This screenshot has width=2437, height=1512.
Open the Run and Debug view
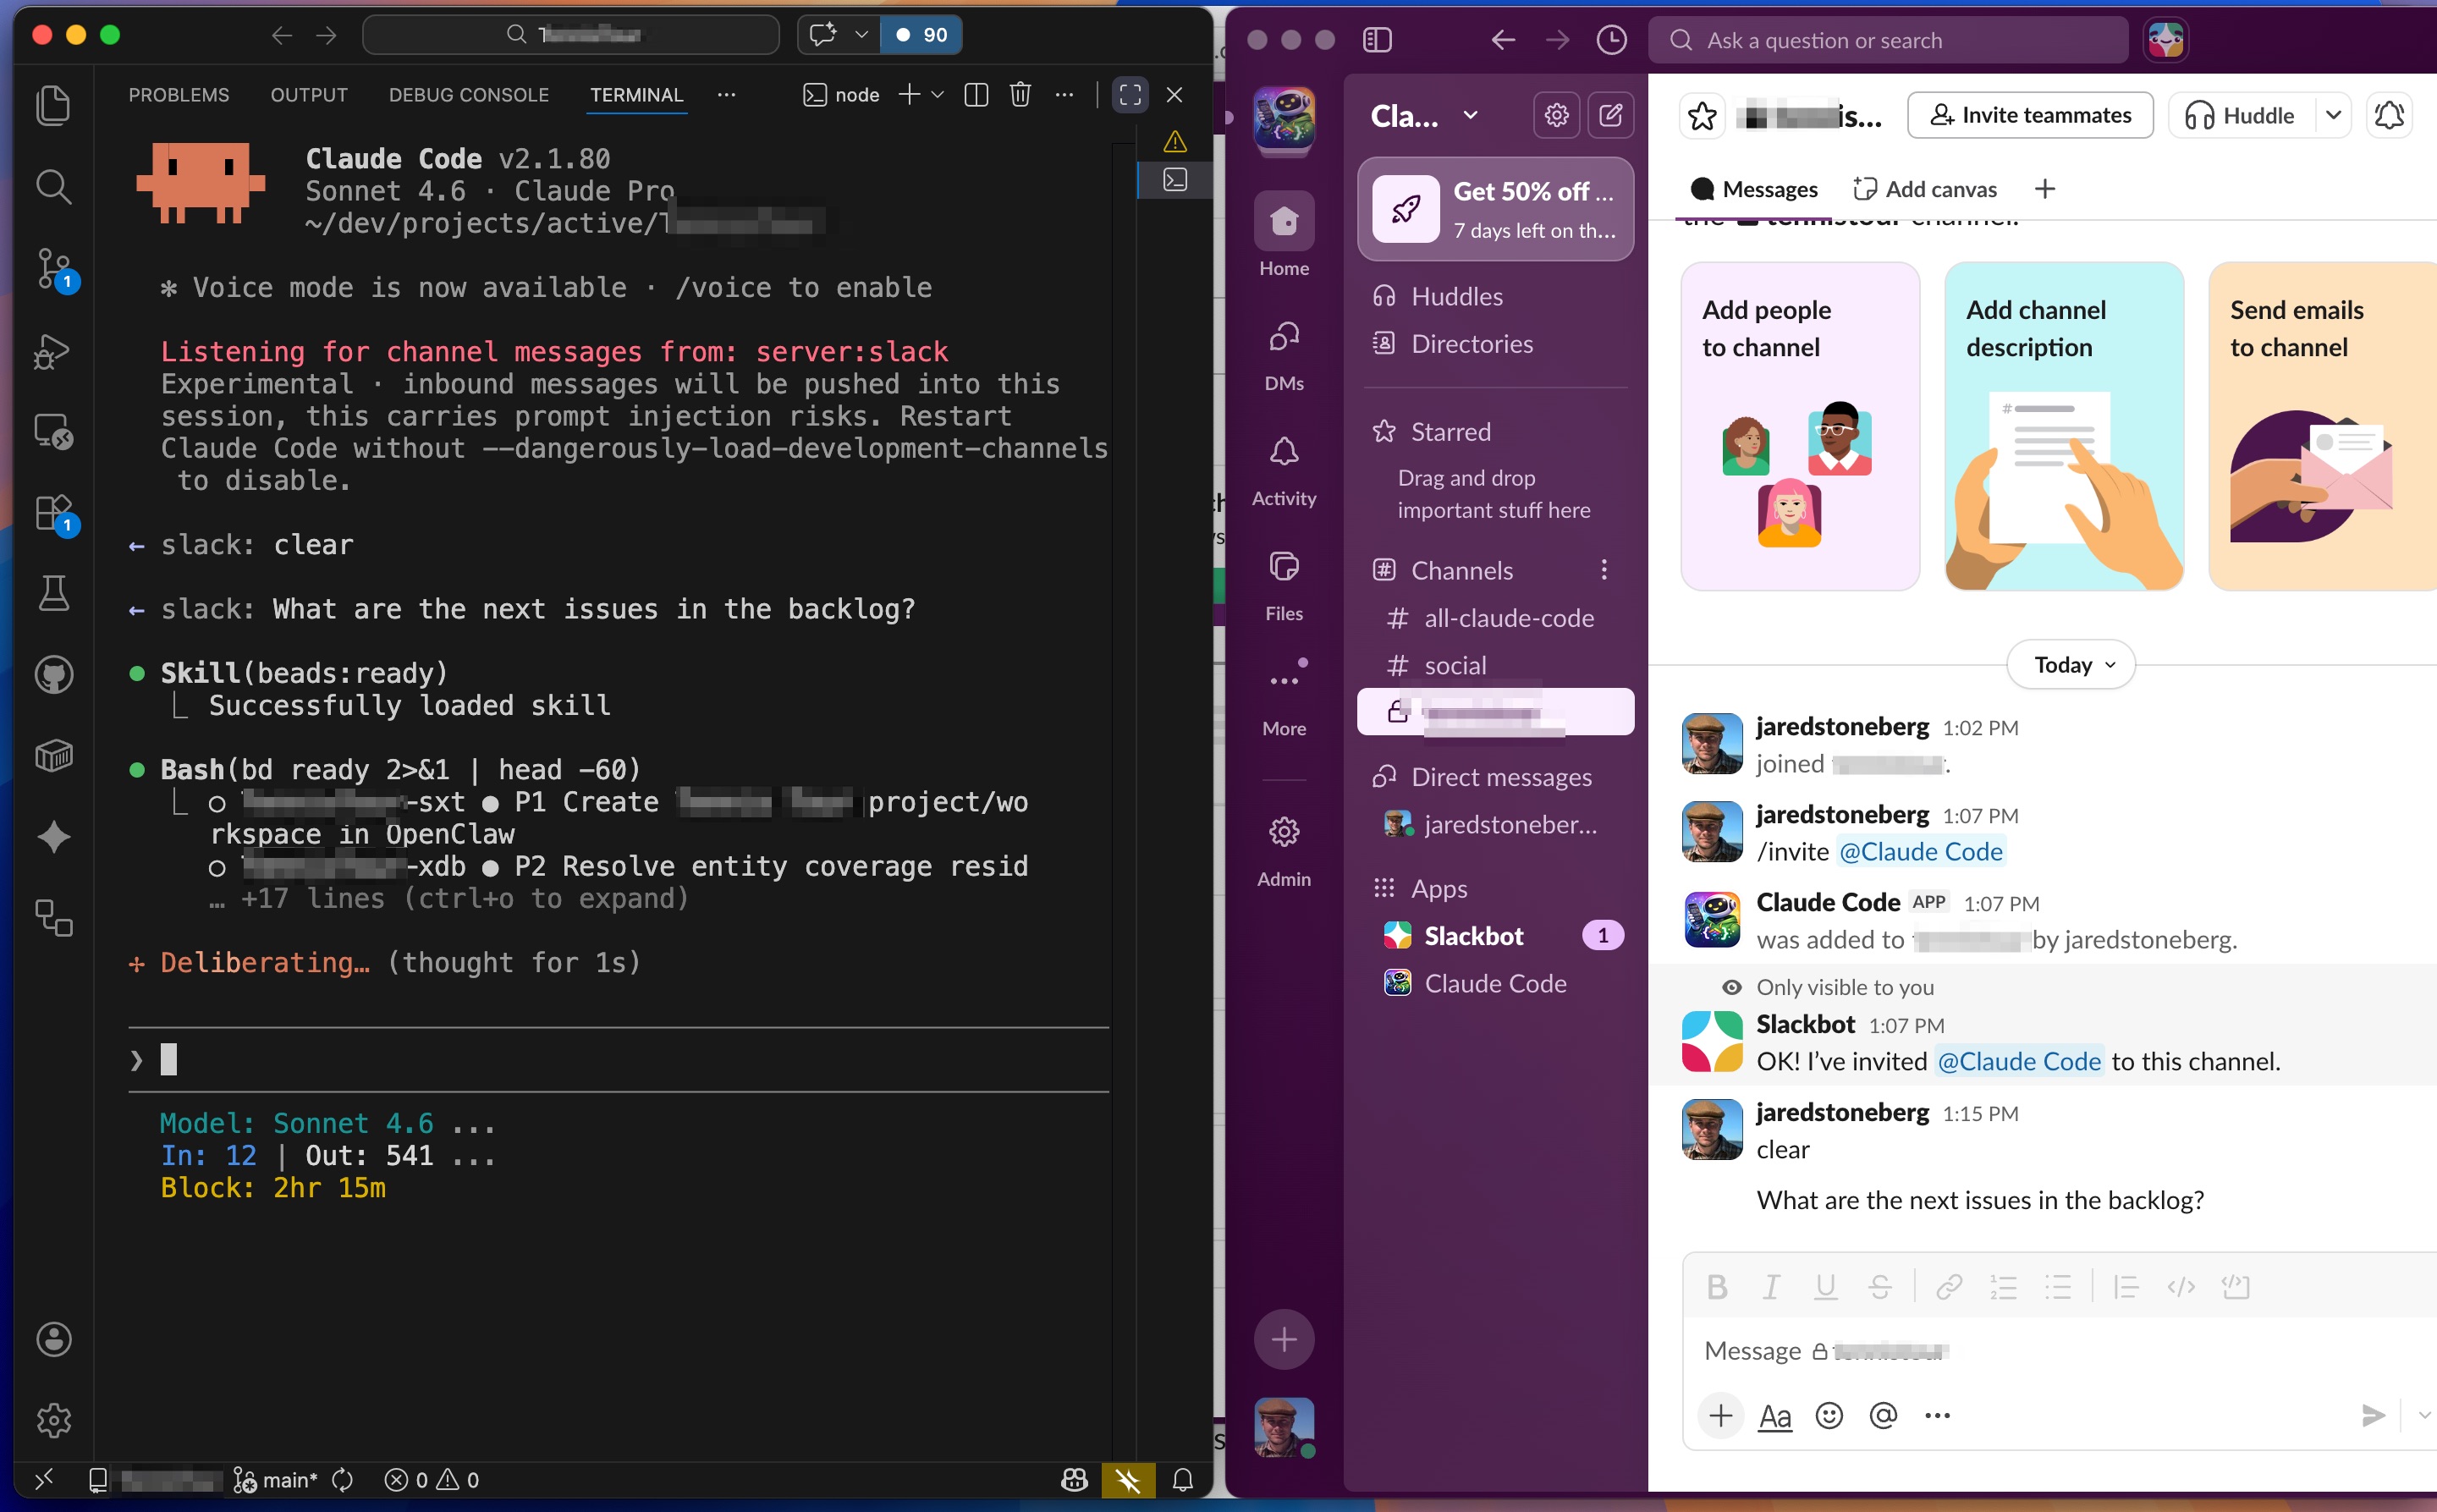53,351
